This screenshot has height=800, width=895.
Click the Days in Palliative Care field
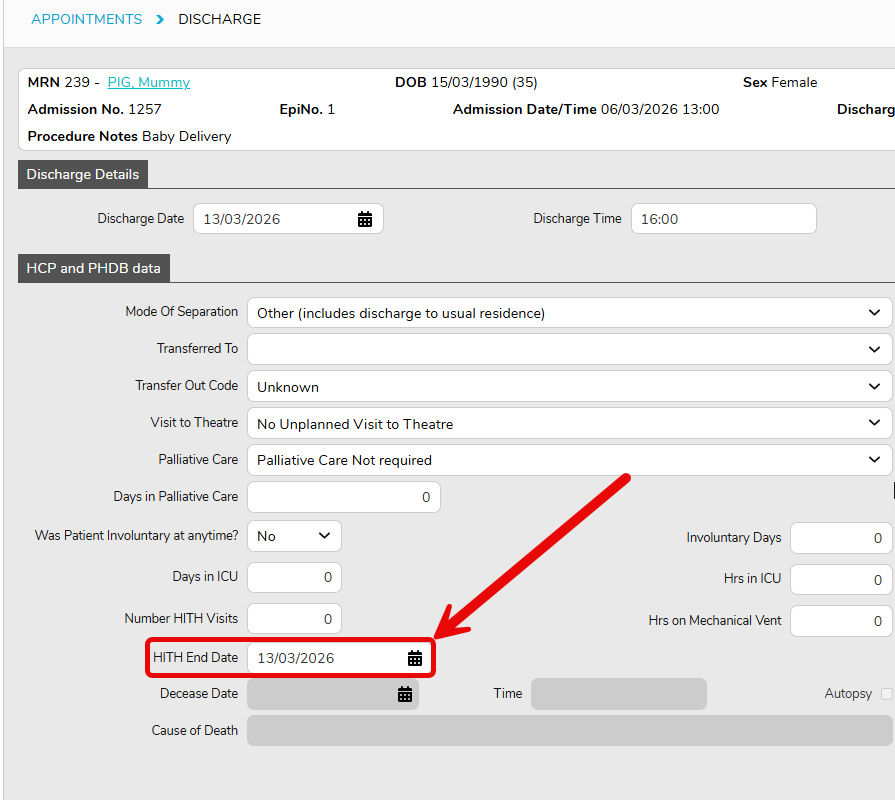(x=343, y=497)
